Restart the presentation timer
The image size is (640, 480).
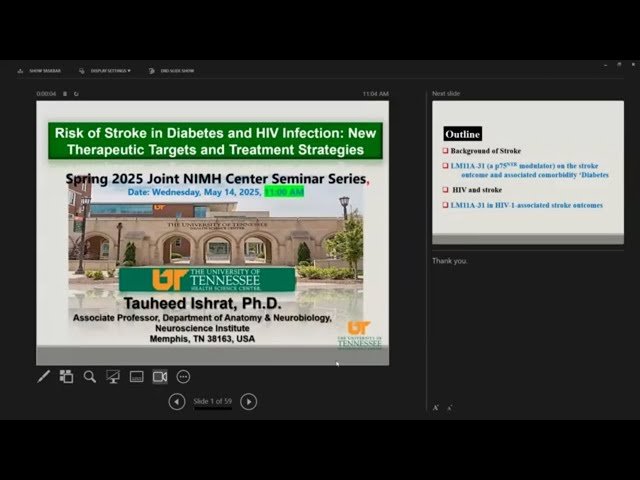[x=76, y=94]
